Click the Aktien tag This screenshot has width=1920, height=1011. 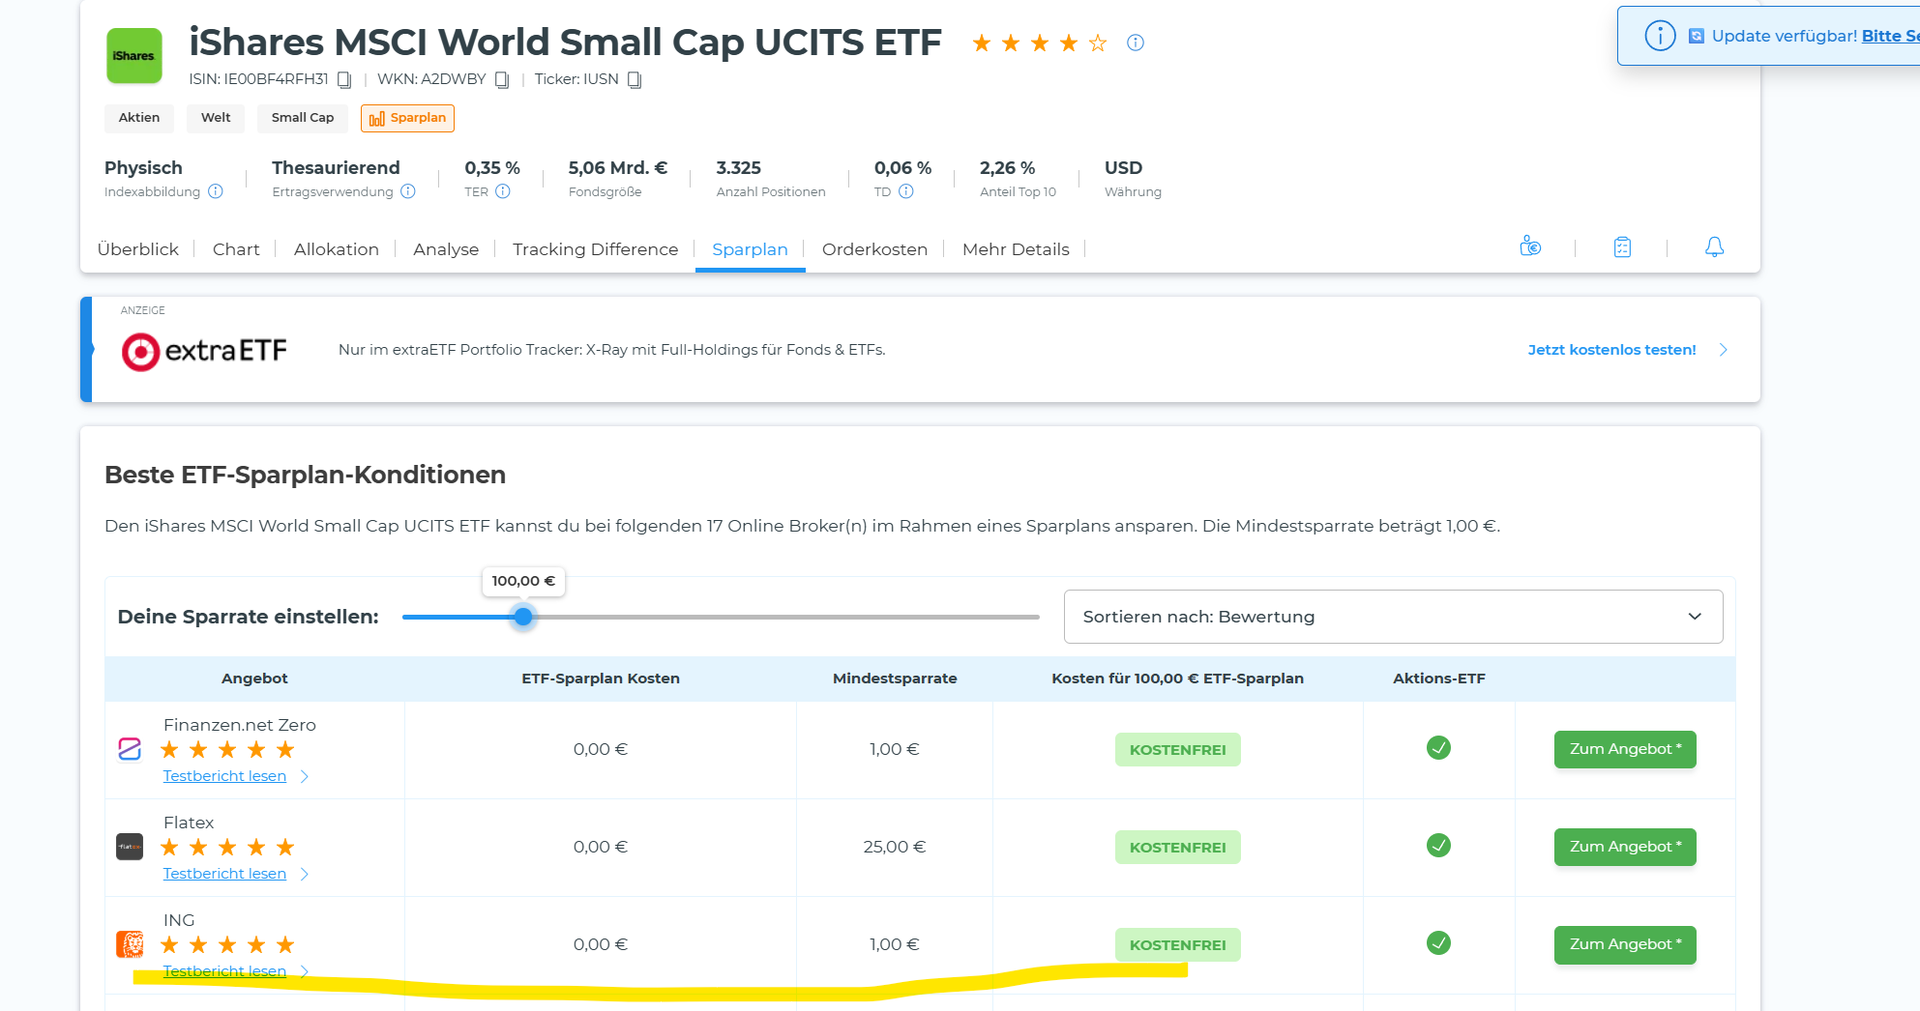point(139,118)
